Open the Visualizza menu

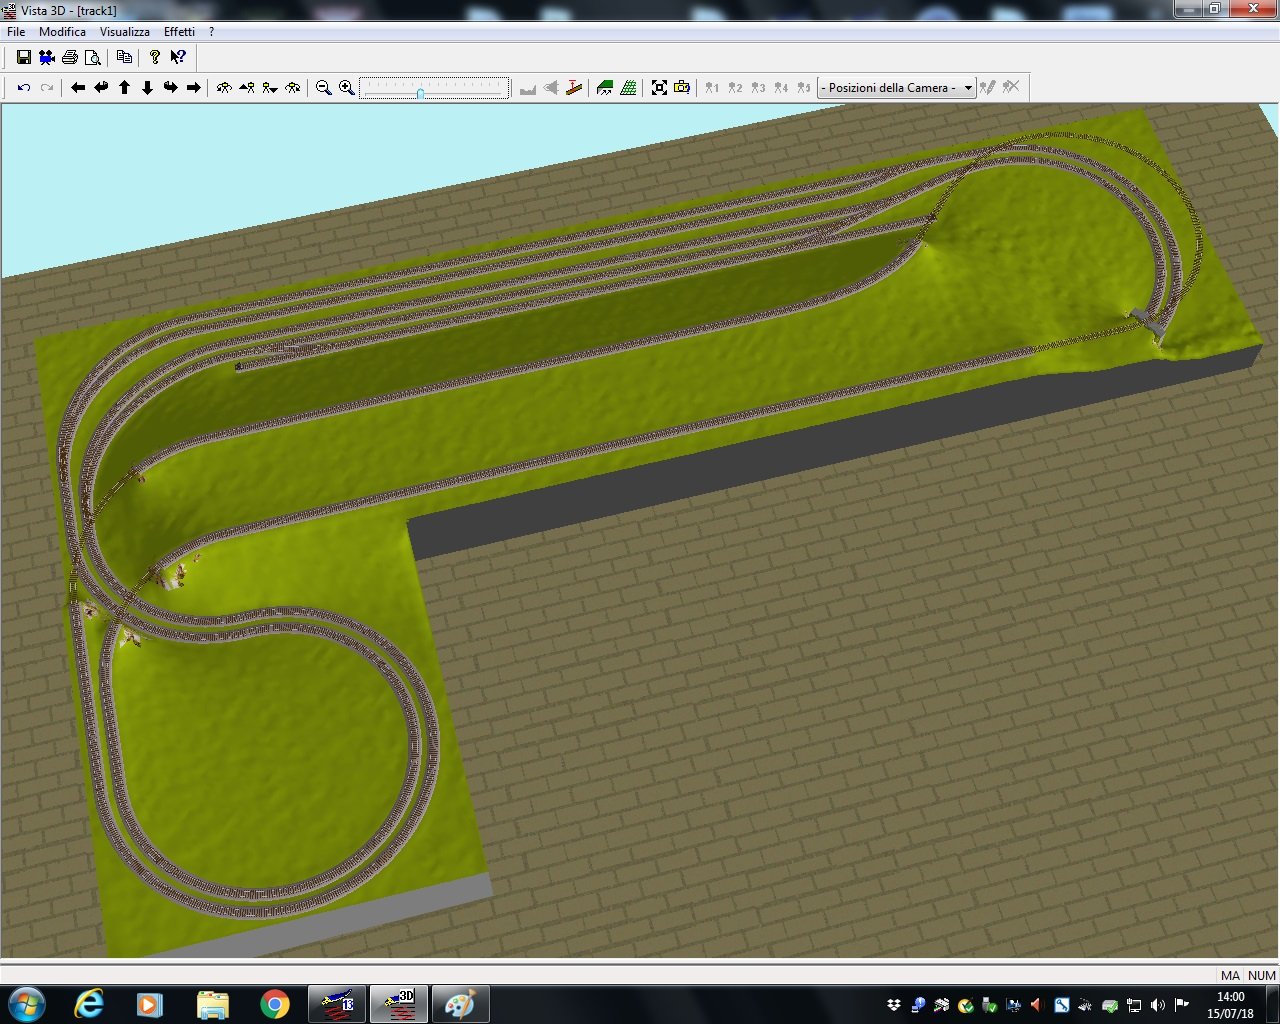[x=124, y=32]
